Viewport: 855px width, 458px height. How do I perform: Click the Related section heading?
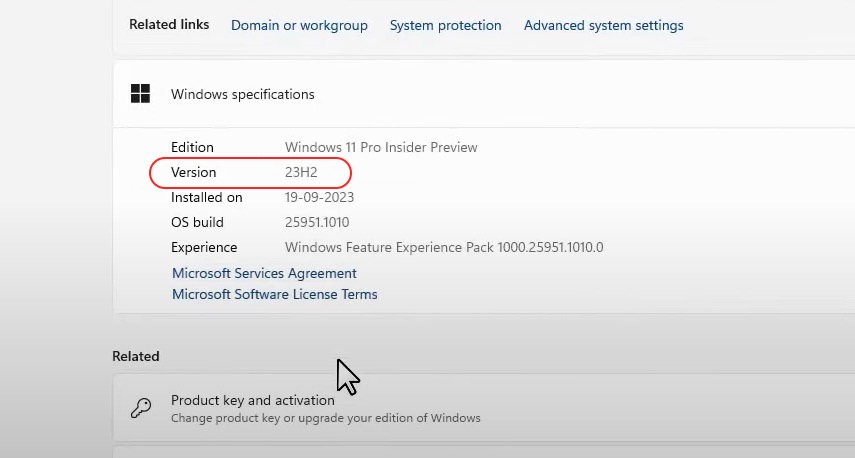pos(136,356)
